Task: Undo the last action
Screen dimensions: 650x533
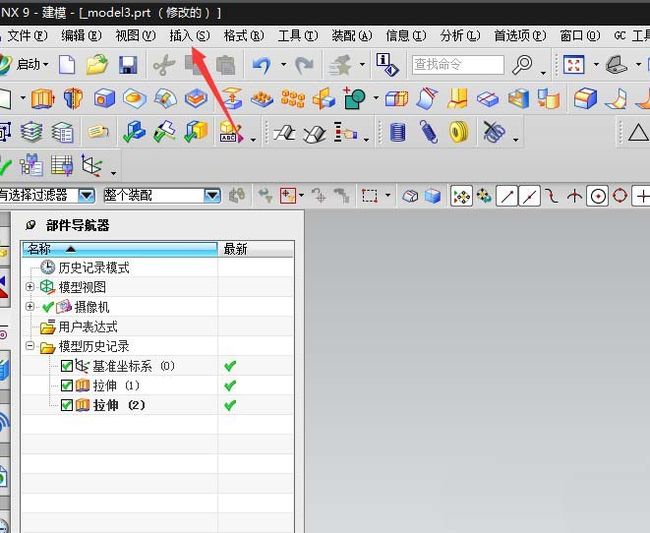Action: pyautogui.click(x=262, y=65)
